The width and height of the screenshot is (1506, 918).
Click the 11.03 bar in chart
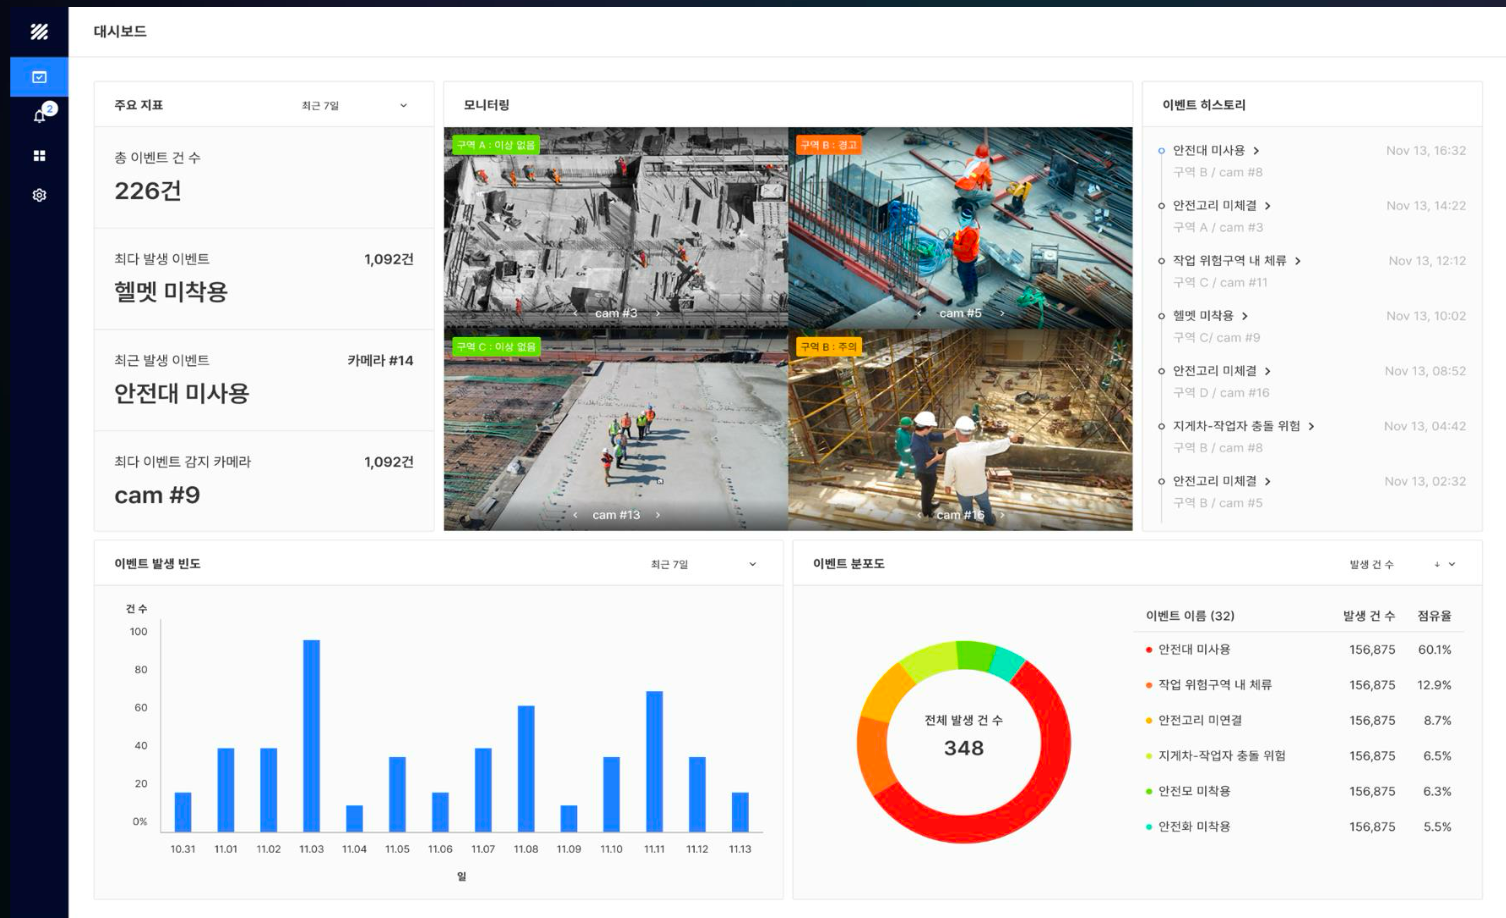[311, 735]
